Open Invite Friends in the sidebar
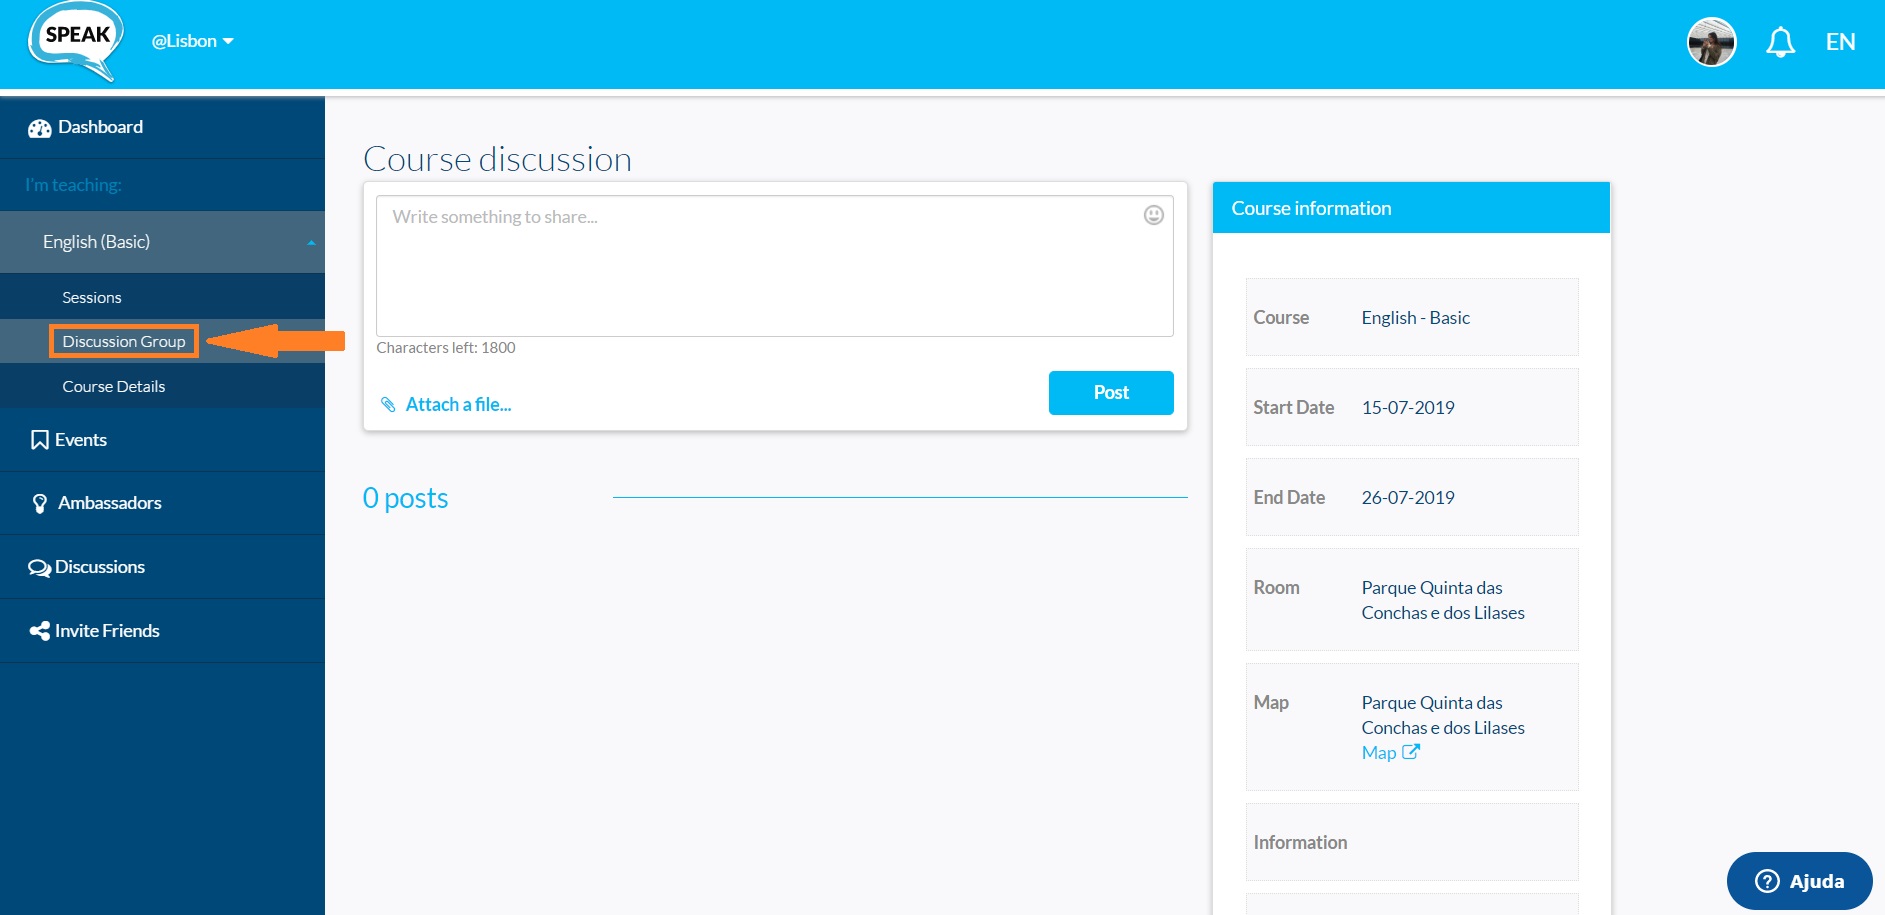The height and width of the screenshot is (915, 1885). tap(162, 631)
